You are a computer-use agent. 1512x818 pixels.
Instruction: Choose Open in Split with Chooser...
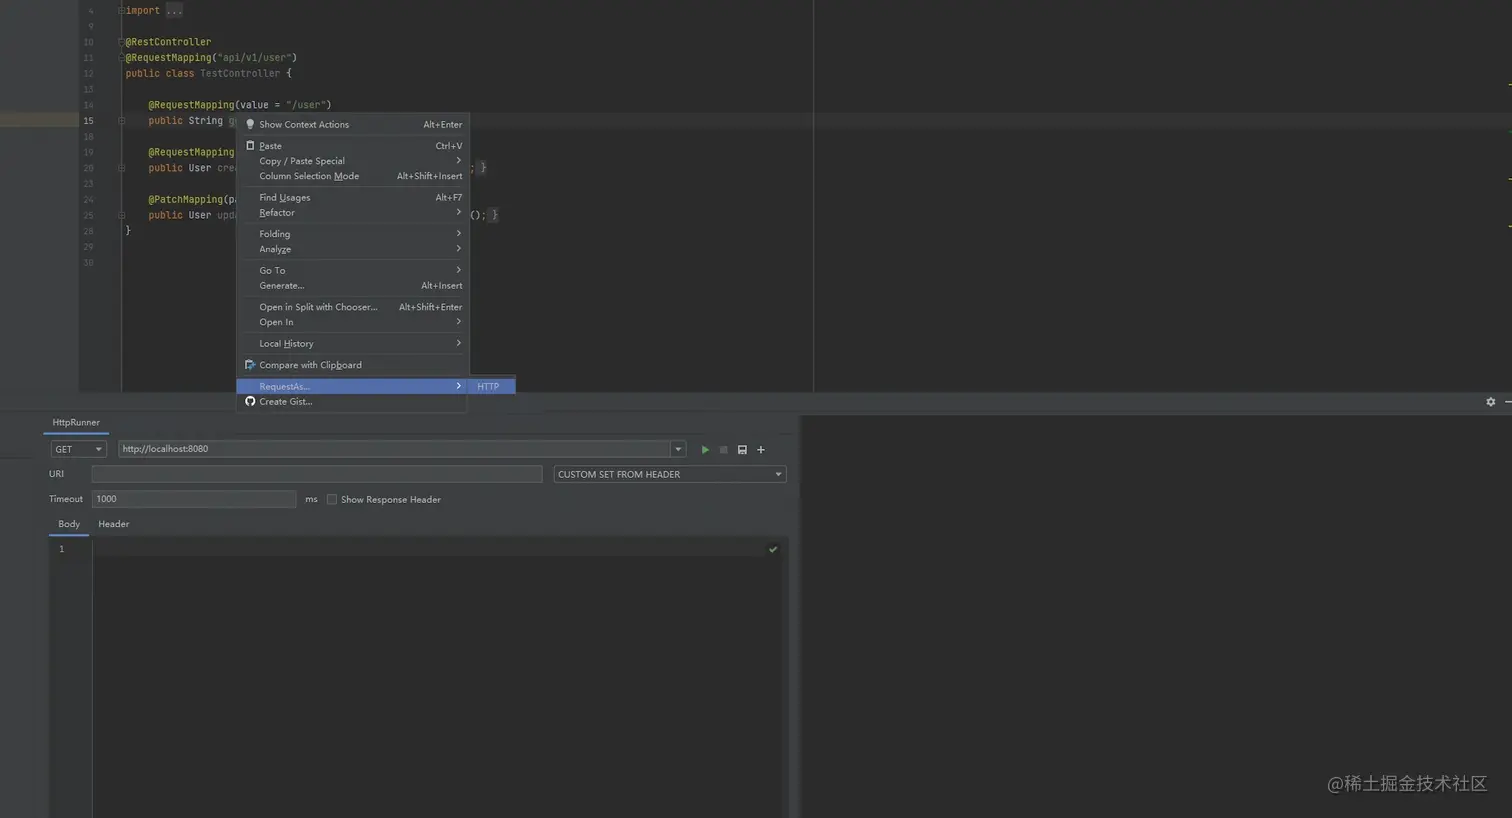(x=352, y=307)
